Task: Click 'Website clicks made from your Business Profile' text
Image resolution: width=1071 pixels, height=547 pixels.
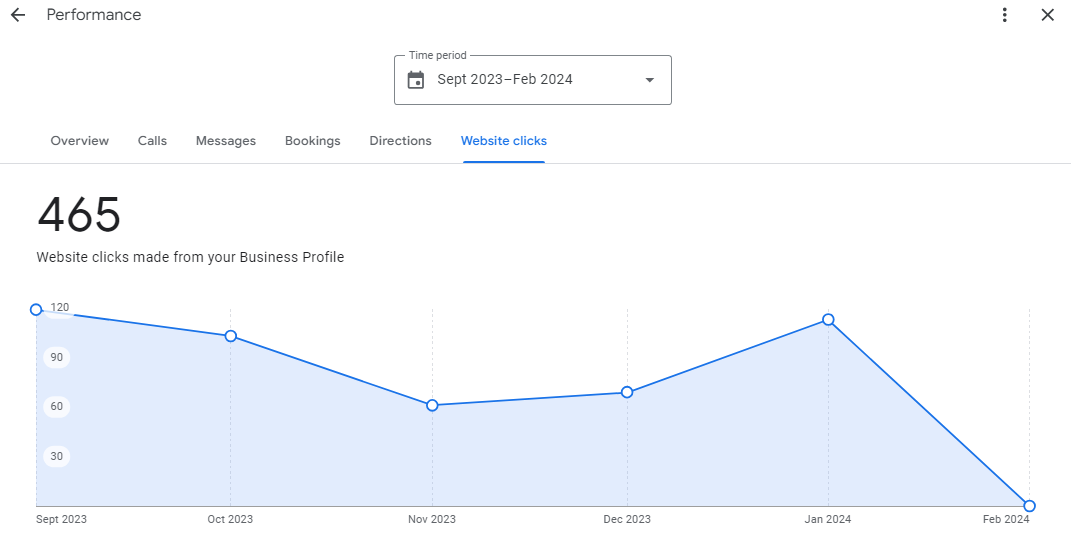Action: tap(190, 257)
